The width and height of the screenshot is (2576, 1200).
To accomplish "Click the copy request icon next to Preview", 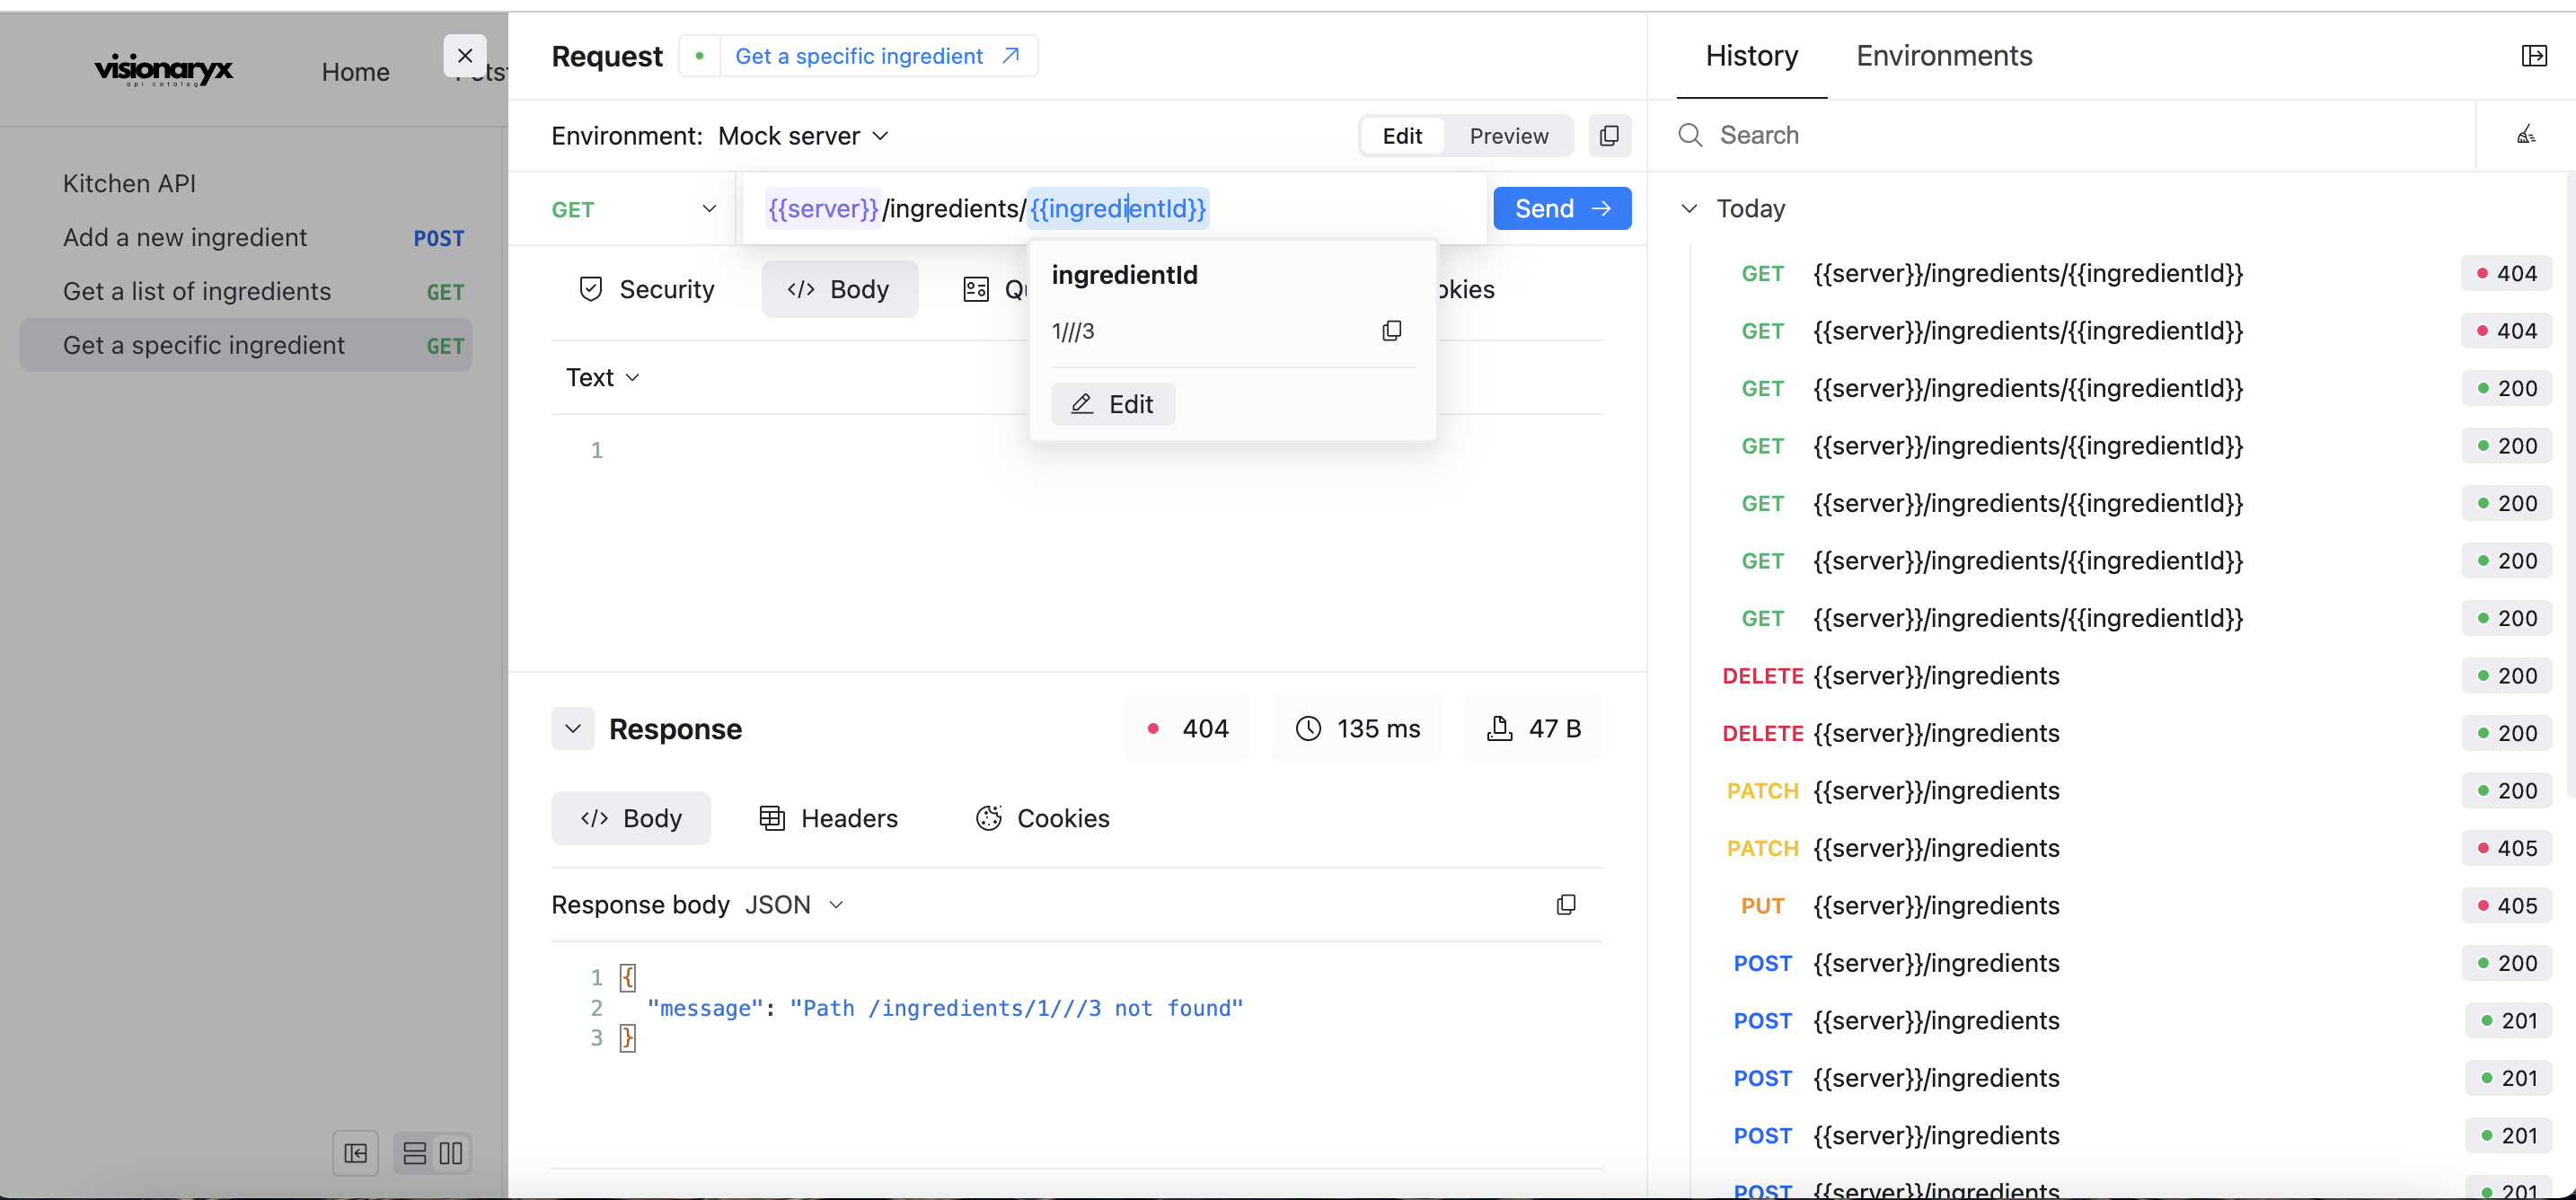I will pos(1609,136).
